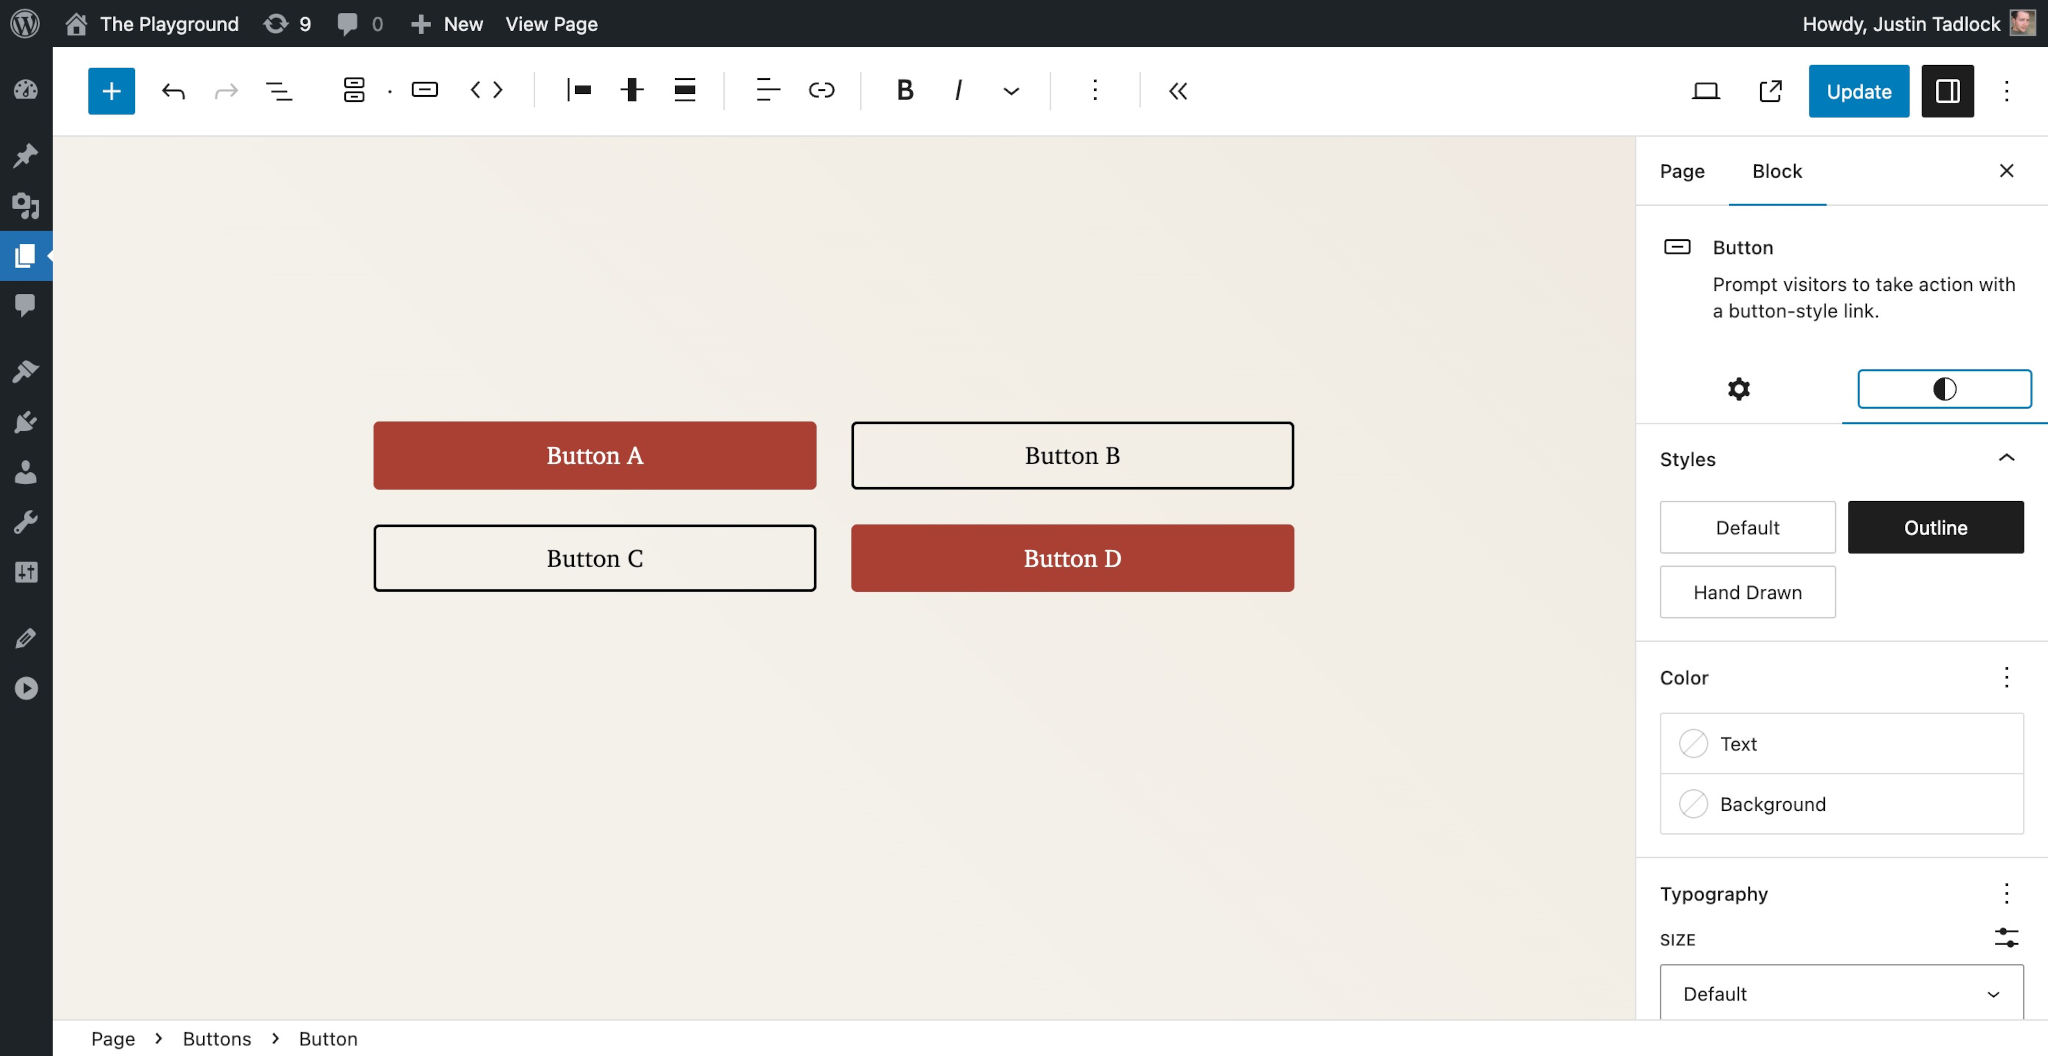
Task: Open the Buttons breadcrumb link
Action: point(216,1038)
